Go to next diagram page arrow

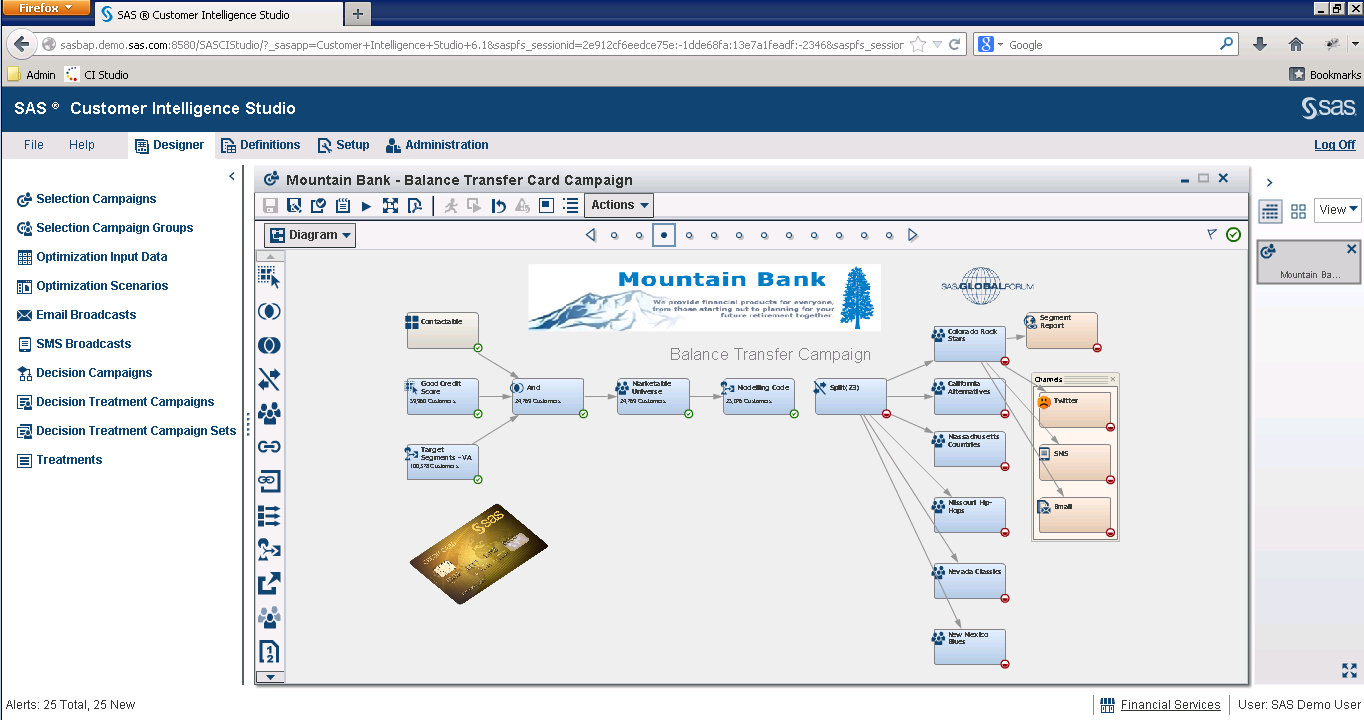click(x=912, y=235)
